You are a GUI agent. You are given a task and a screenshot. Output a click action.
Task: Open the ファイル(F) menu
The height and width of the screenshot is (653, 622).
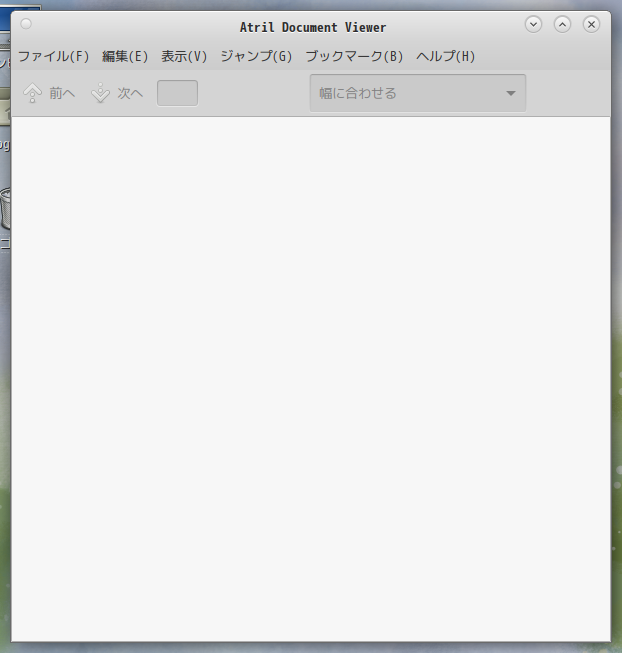[x=54, y=56]
